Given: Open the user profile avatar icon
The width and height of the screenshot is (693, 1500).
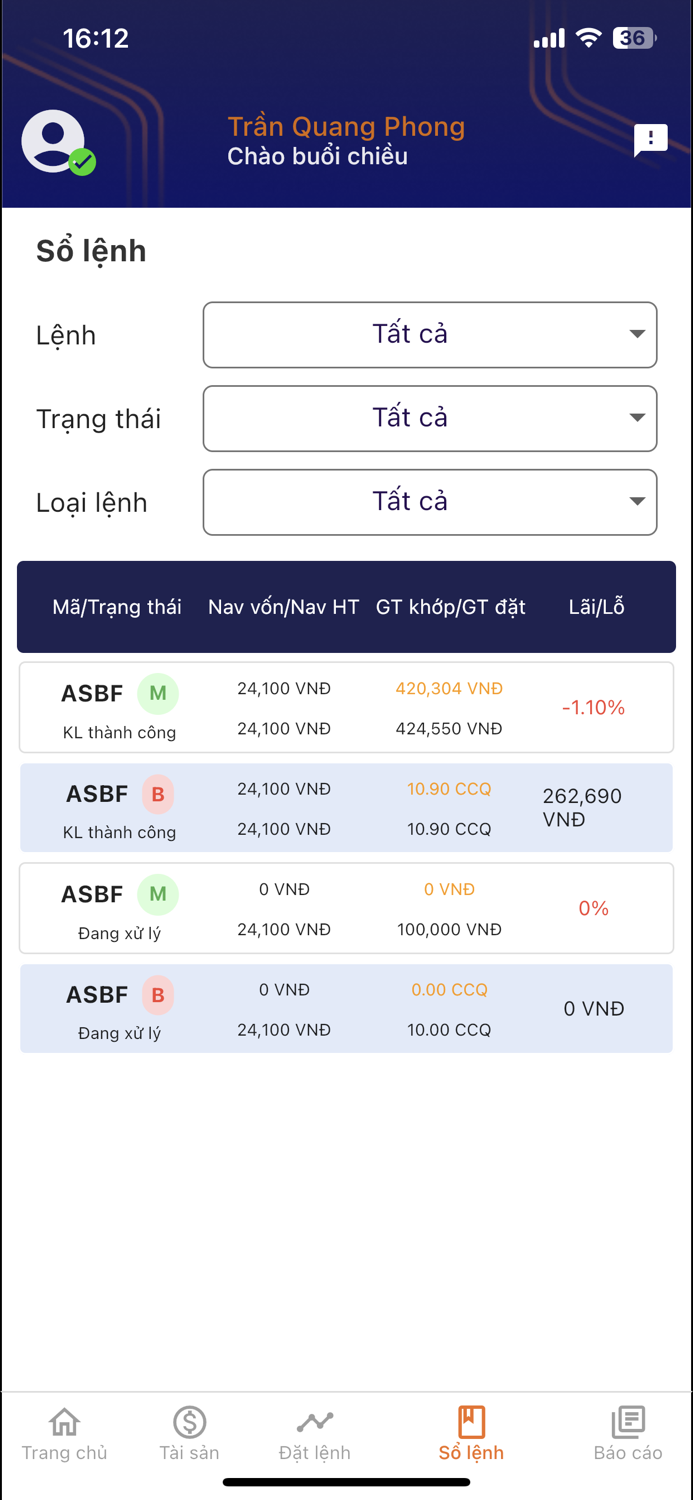Looking at the screenshot, I should click(x=55, y=140).
